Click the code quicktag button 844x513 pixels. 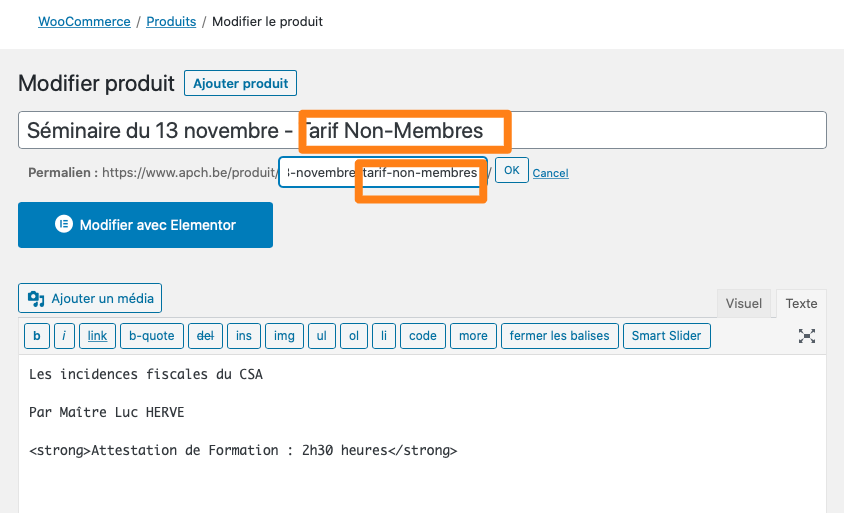tap(423, 336)
